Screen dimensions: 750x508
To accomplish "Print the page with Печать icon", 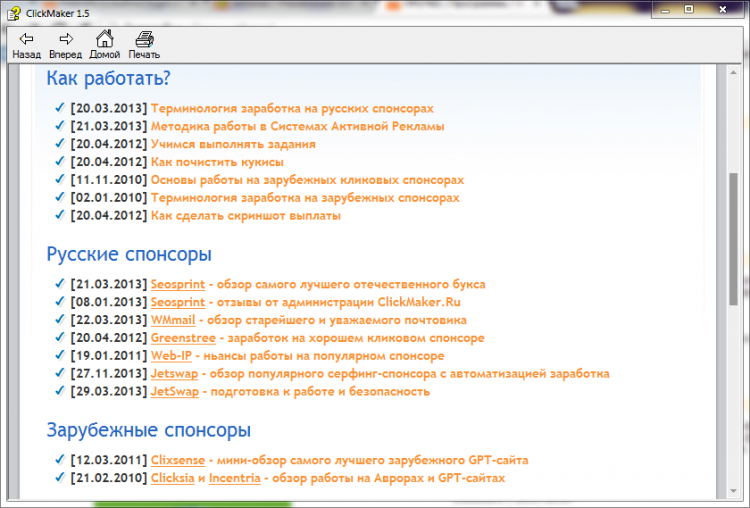I will [144, 45].
